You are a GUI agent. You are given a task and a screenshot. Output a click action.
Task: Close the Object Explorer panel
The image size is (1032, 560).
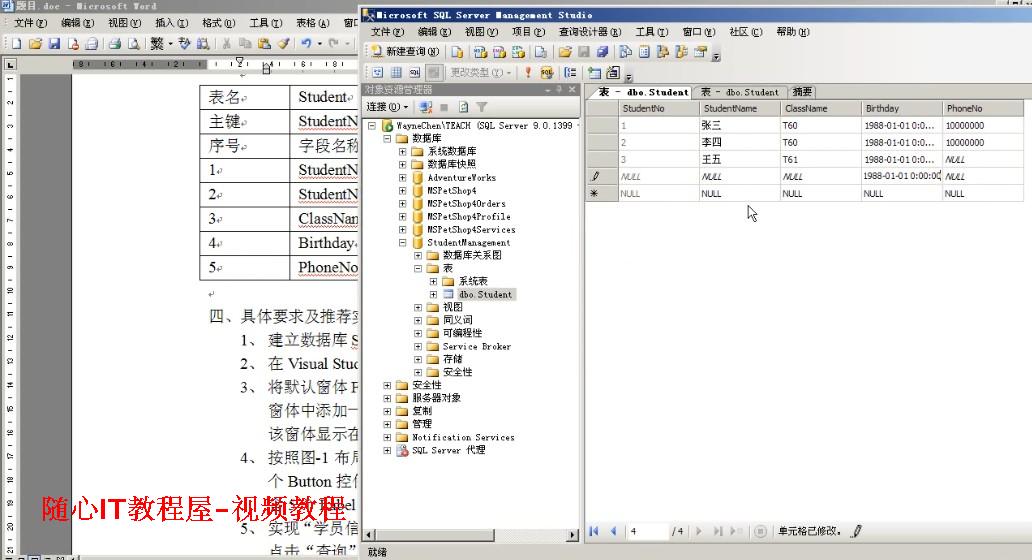[x=572, y=89]
